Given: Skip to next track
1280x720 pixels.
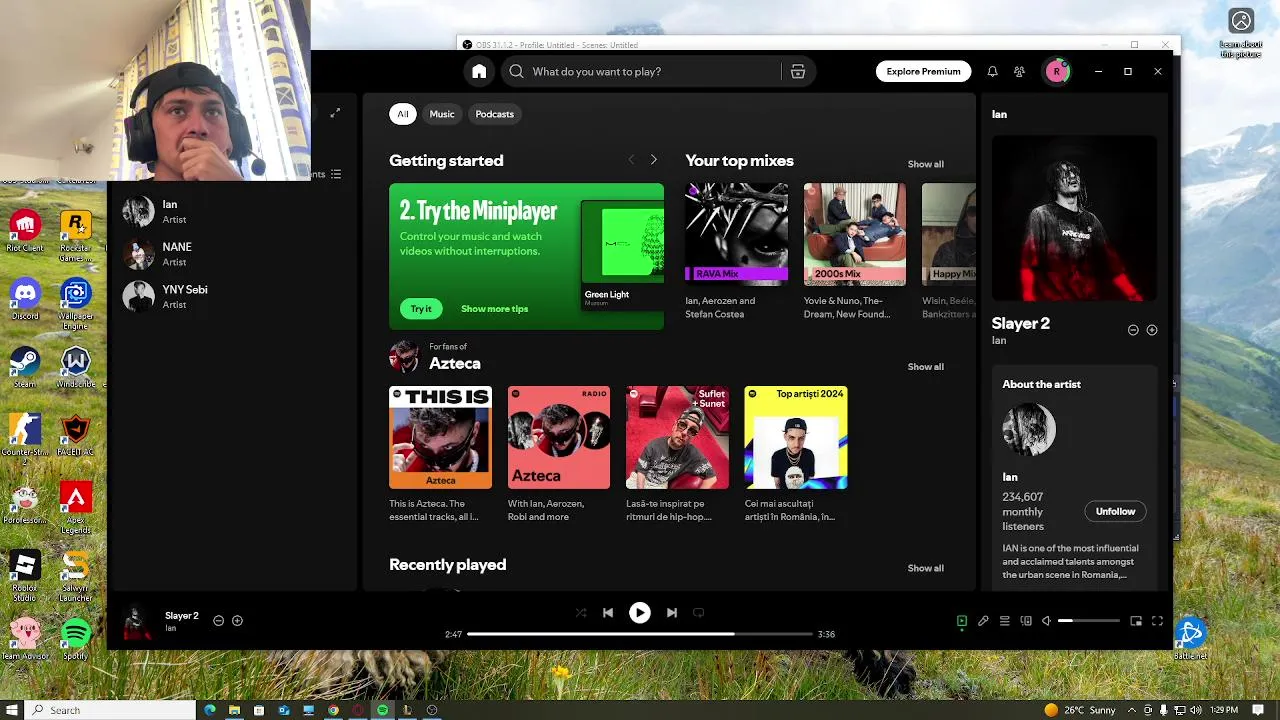Looking at the screenshot, I should tap(672, 612).
